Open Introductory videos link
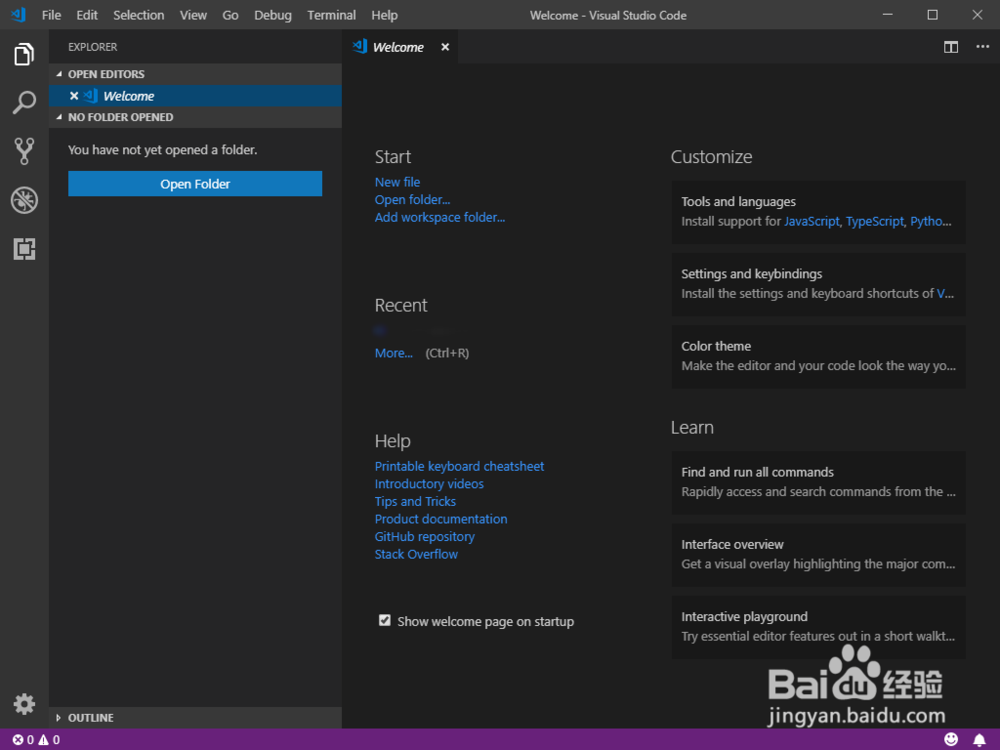Screen dimensions: 1000x750 click(429, 484)
